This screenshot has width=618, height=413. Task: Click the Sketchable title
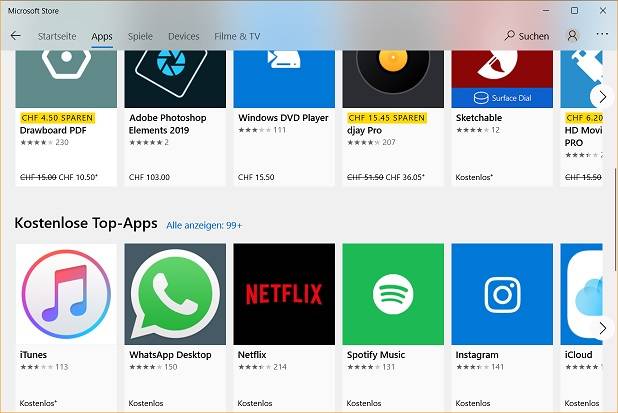coord(479,118)
